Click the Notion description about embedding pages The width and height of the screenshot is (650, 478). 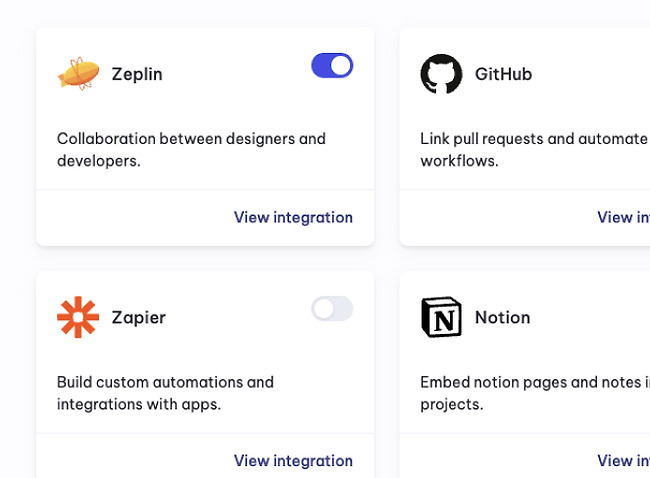point(535,393)
